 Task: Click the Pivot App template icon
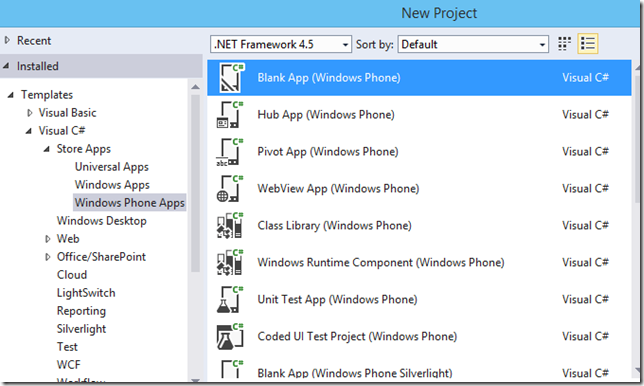230,152
